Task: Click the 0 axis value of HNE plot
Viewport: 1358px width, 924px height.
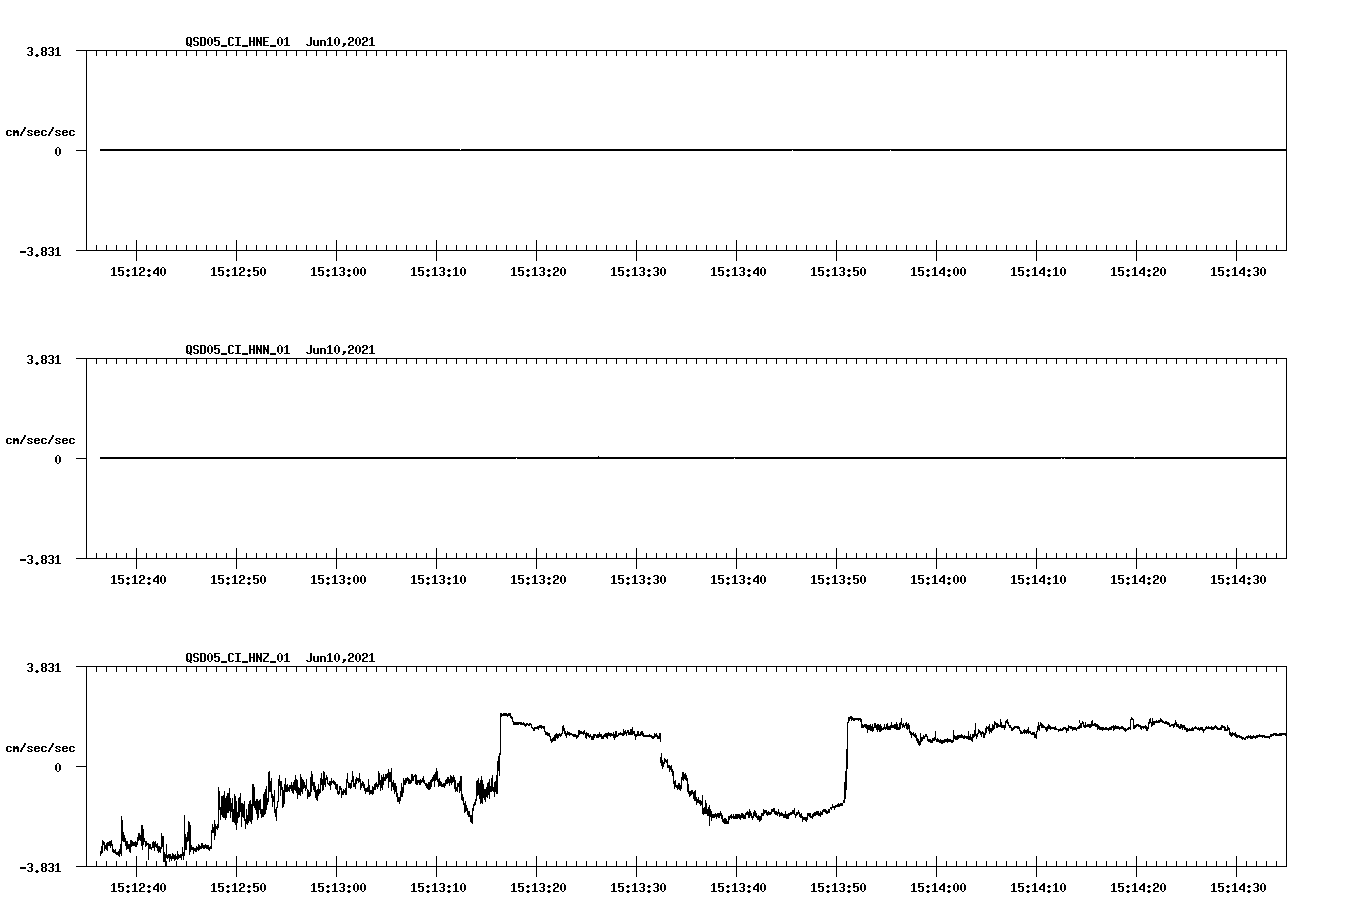Action: (x=58, y=152)
